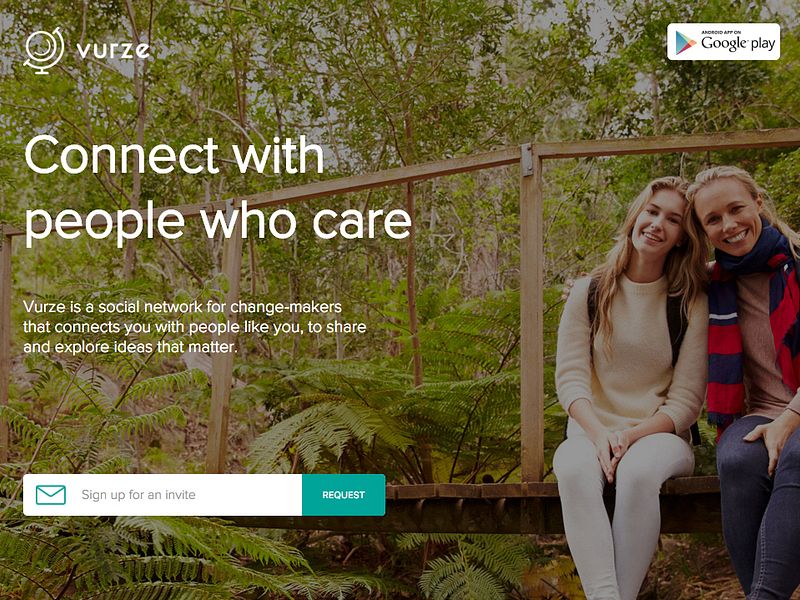Click the 'that connects you with people' line
Screen dimensions: 800x600
click(194, 327)
